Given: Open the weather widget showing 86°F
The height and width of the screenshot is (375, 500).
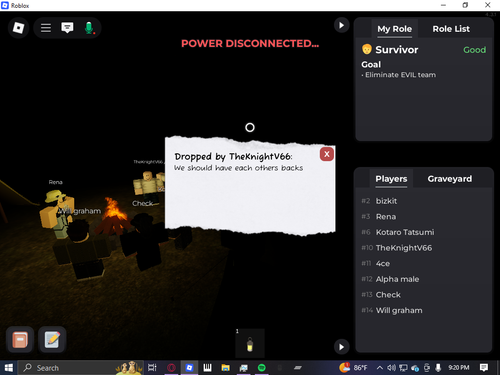Looking at the screenshot, I should coord(353,368).
